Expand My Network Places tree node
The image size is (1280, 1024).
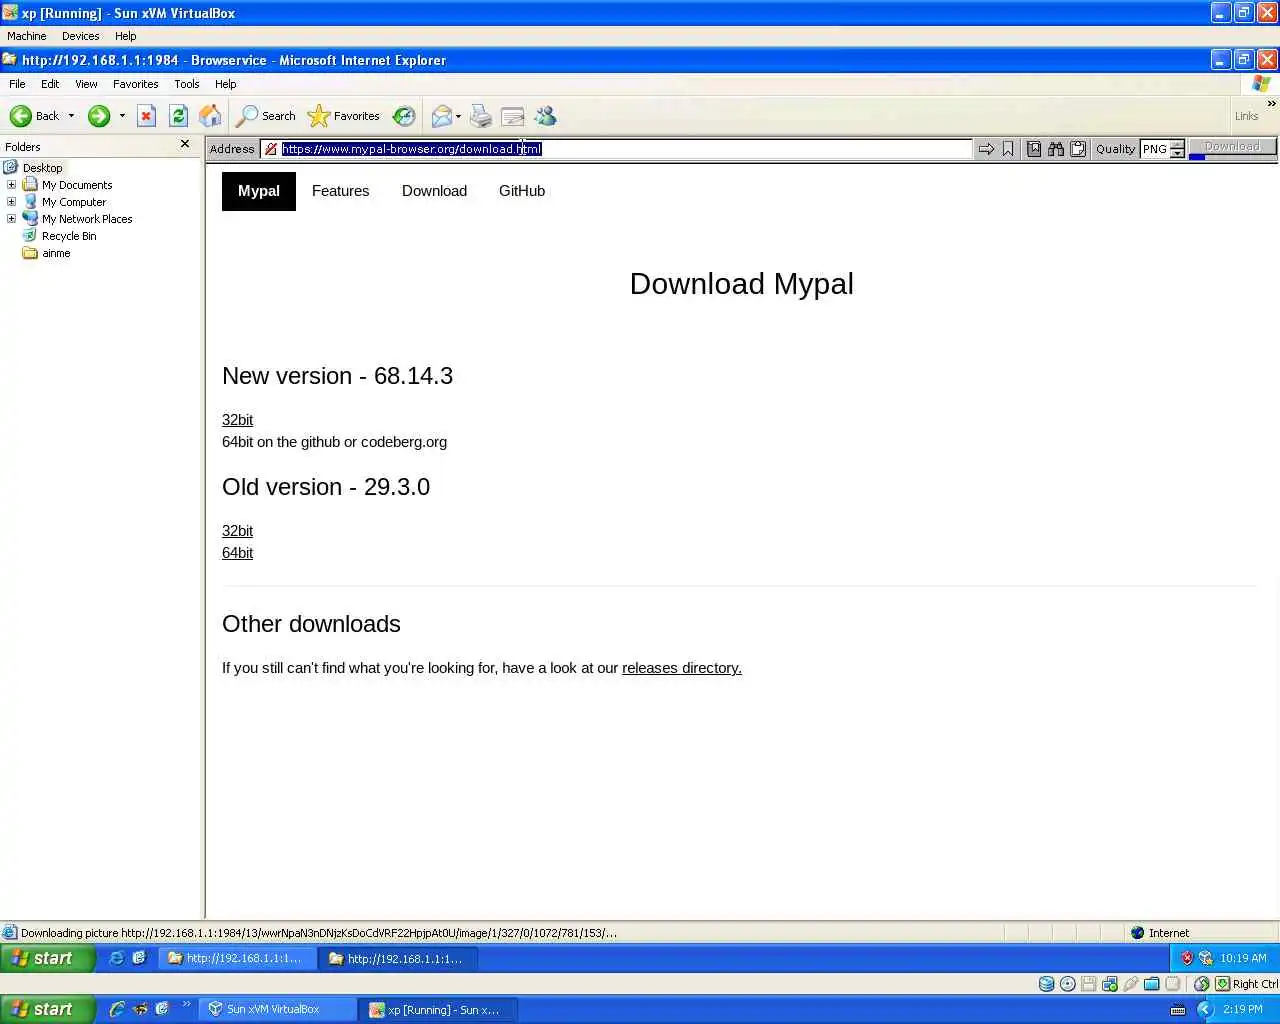[x=11, y=219]
